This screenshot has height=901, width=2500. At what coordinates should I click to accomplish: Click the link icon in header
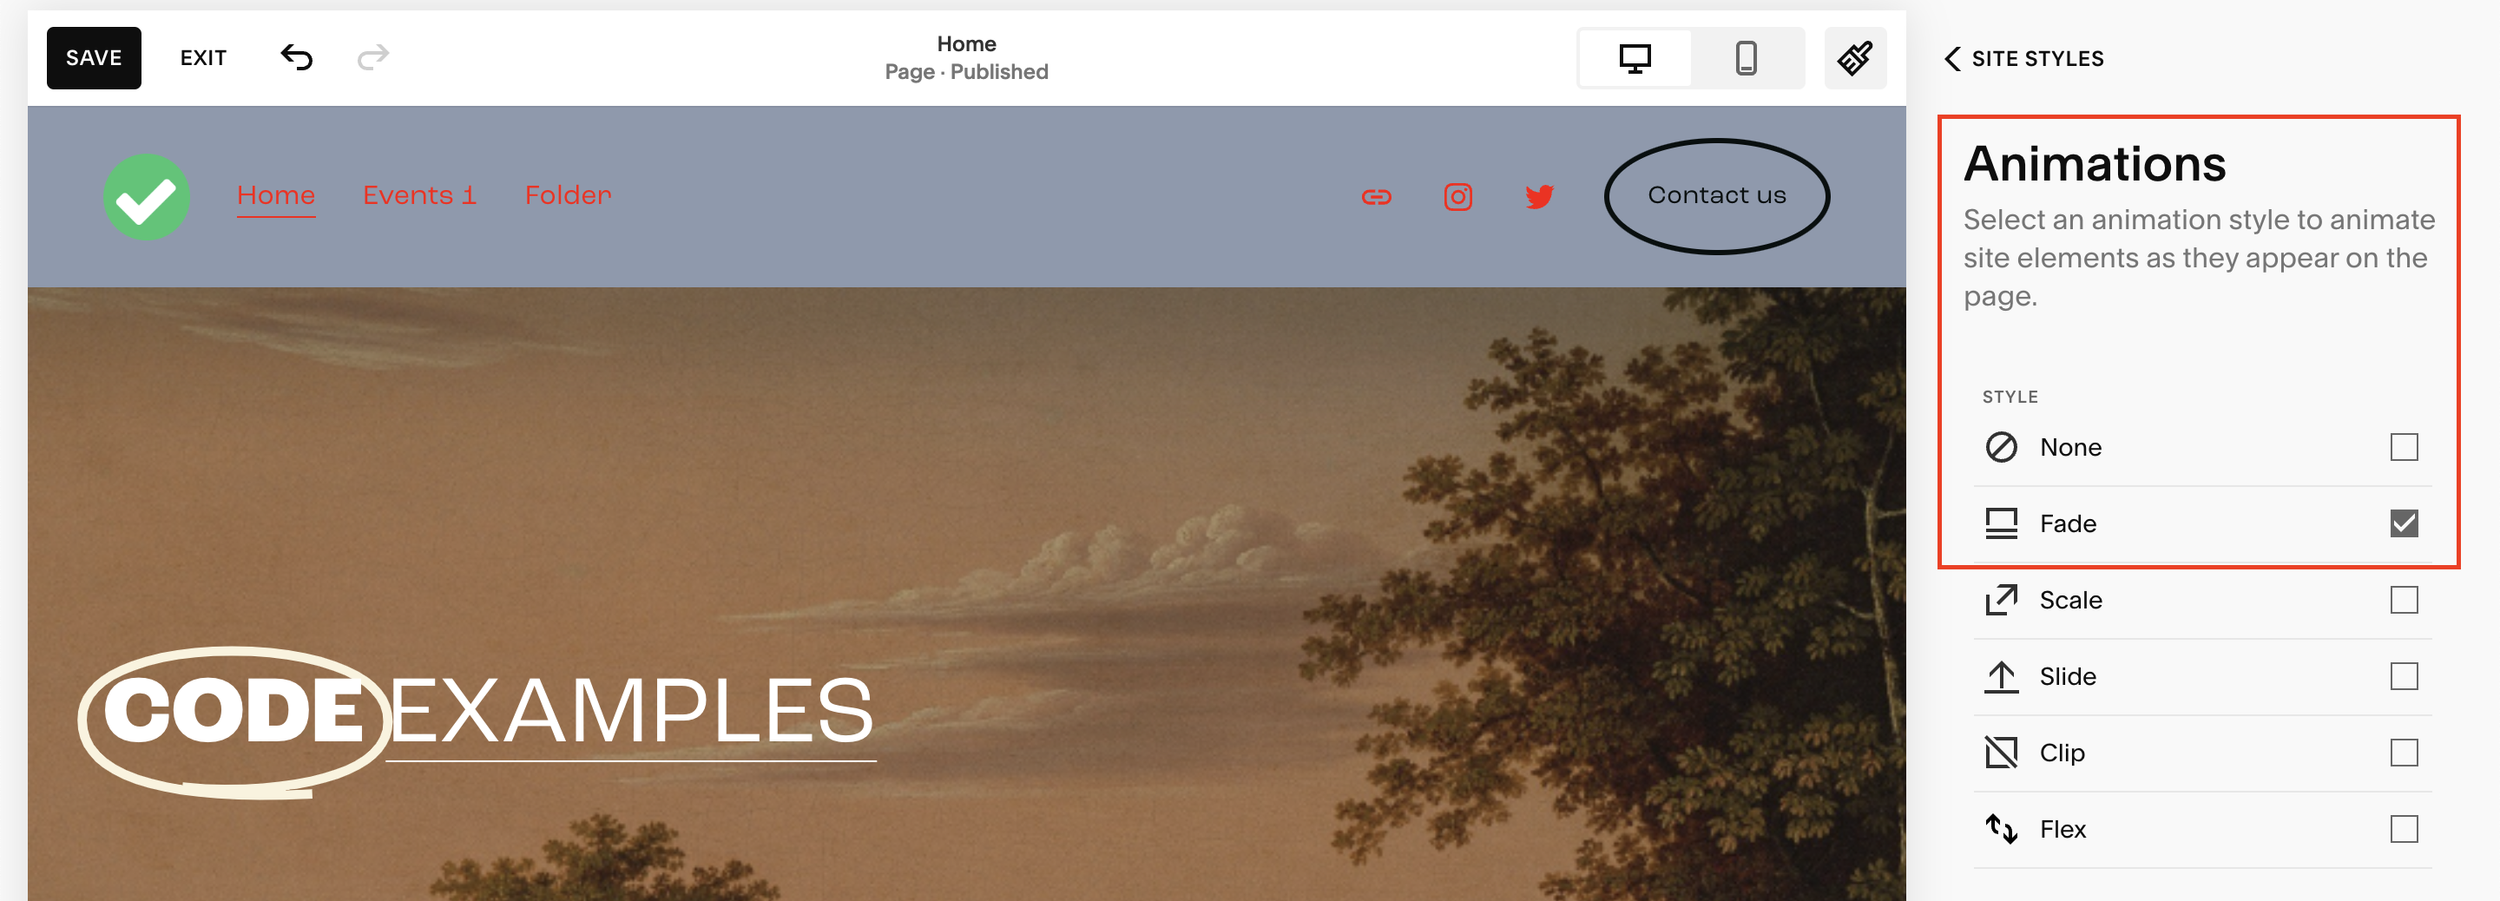(x=1376, y=197)
